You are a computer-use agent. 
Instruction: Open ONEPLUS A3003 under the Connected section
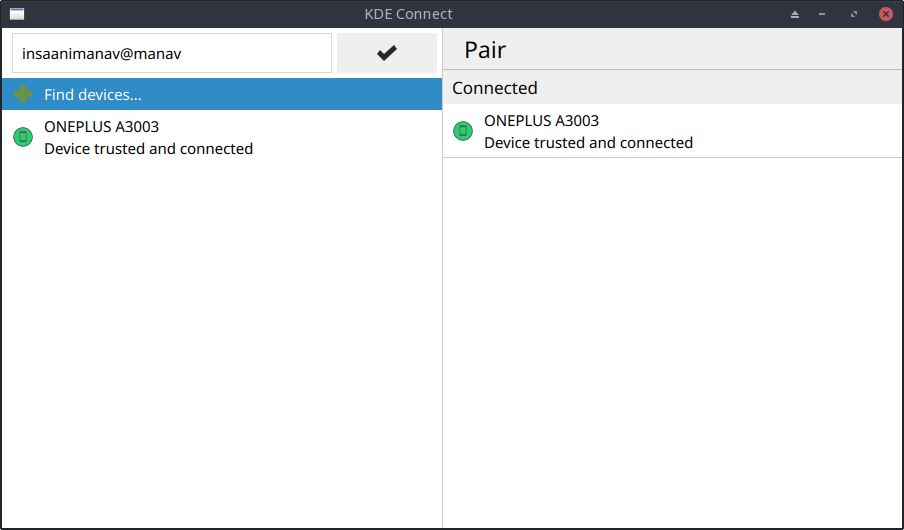[541, 121]
